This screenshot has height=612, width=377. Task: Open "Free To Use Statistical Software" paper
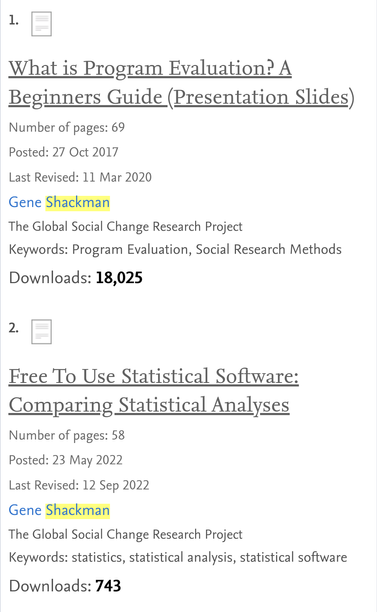(154, 390)
